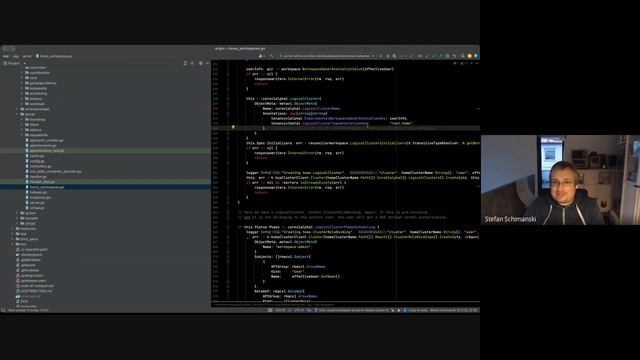Open controllers.go in project tree
The image size is (640, 360).
tap(39, 166)
